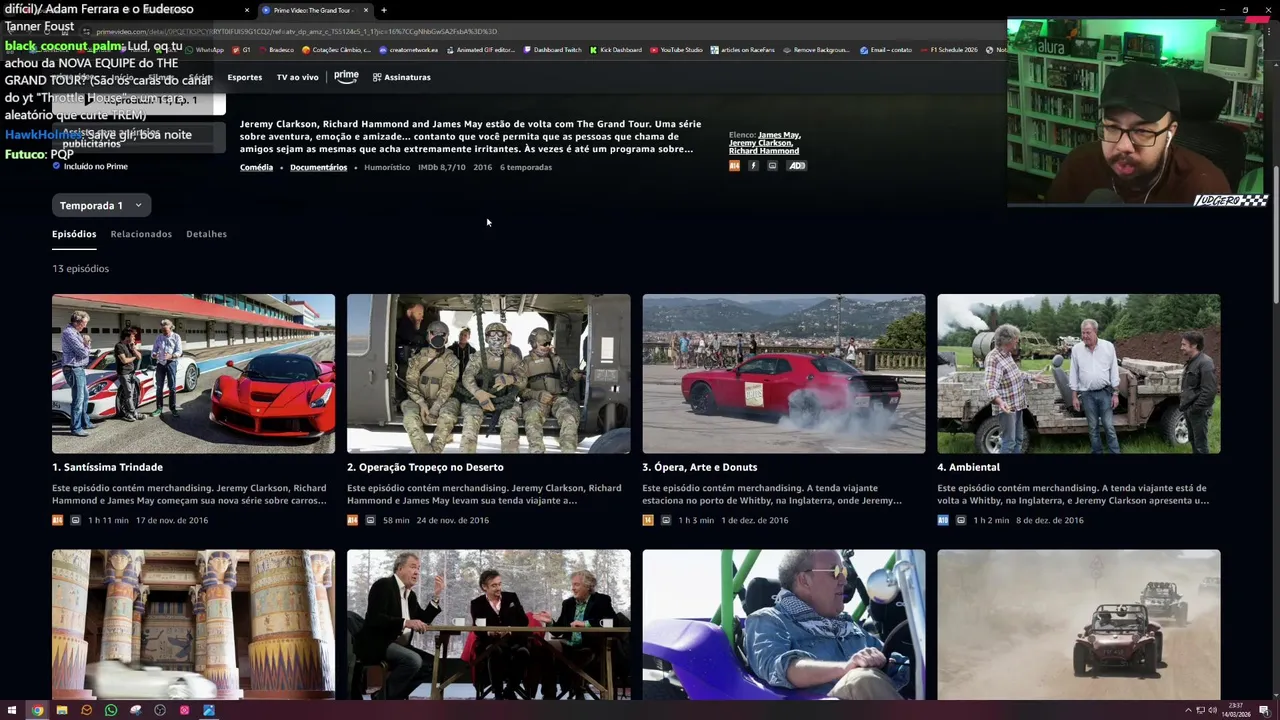Select the Episódios tab
Image resolution: width=1280 pixels, height=720 pixels.
coord(74,234)
